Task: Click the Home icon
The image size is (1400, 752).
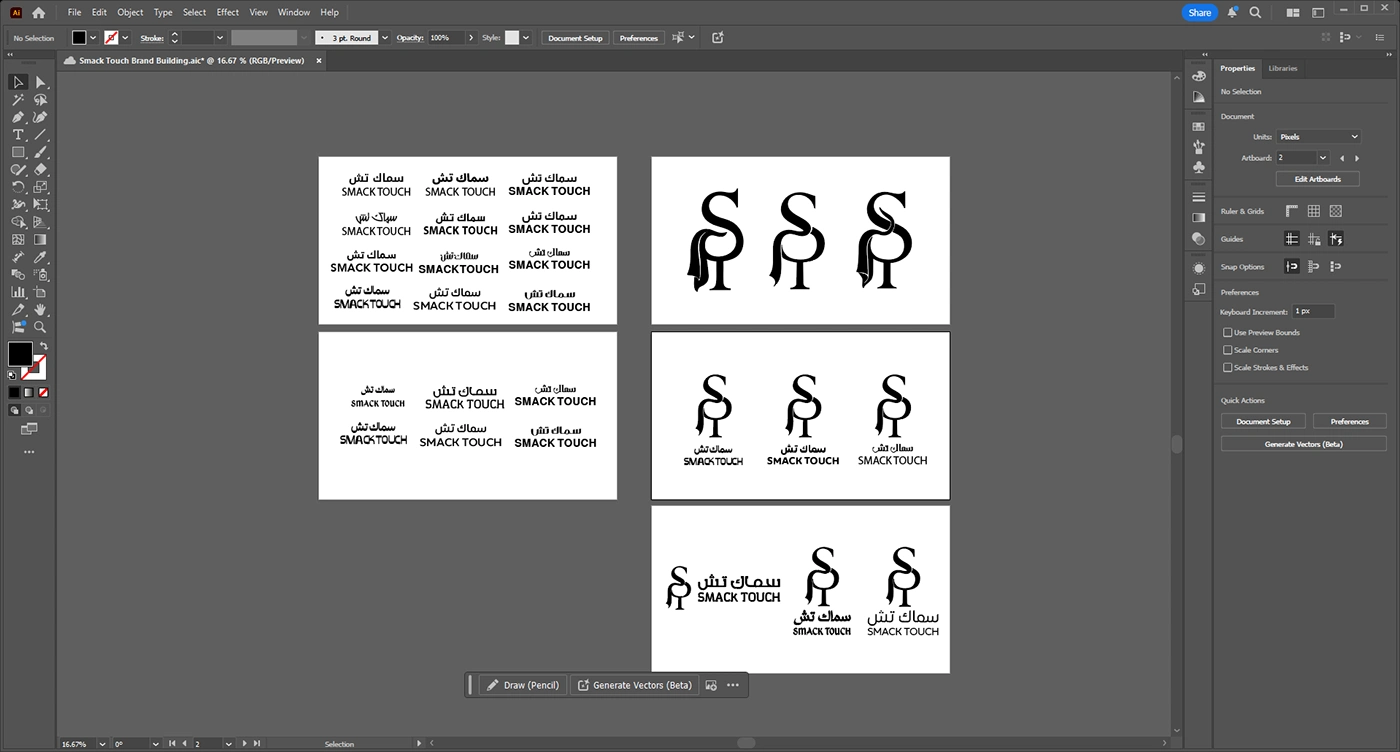Action: (x=39, y=13)
